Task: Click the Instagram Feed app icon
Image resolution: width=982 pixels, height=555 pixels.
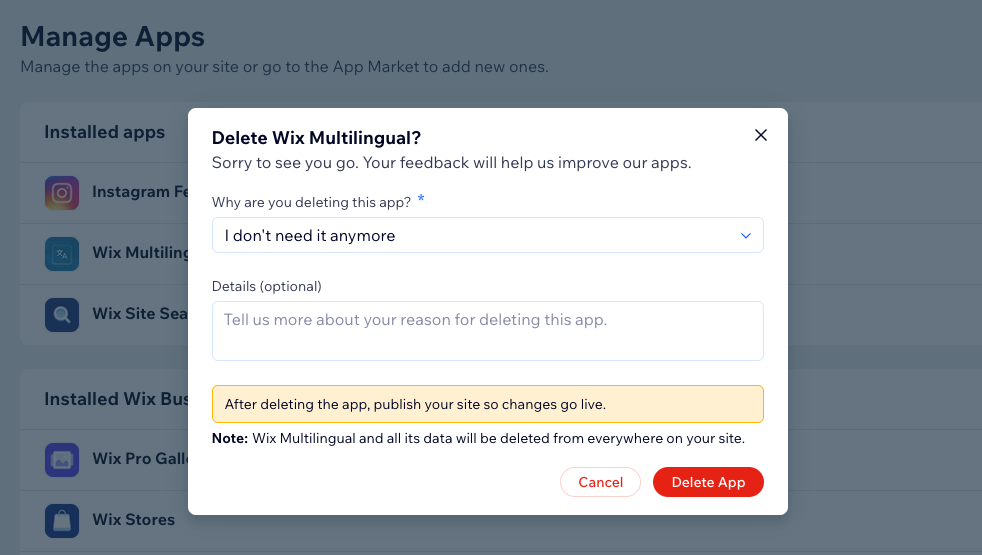Action: pyautogui.click(x=62, y=193)
